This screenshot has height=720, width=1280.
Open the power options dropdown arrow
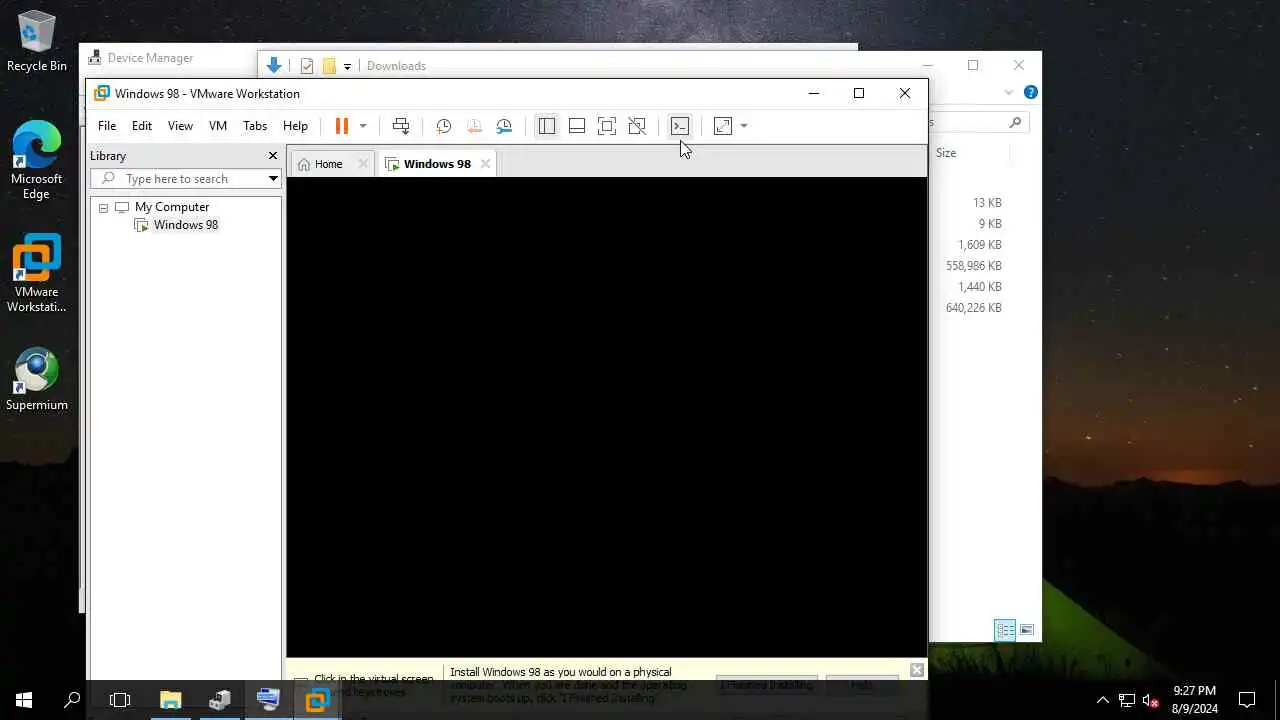click(363, 126)
